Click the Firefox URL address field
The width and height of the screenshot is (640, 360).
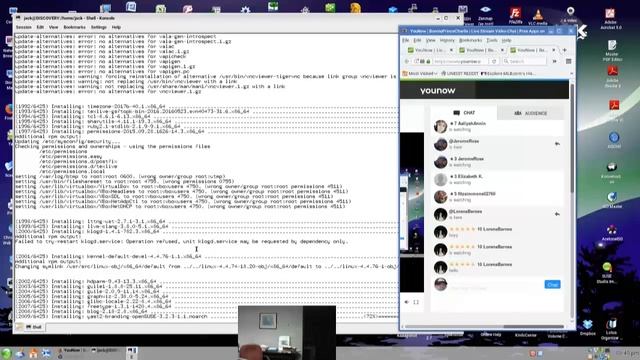click(460, 61)
